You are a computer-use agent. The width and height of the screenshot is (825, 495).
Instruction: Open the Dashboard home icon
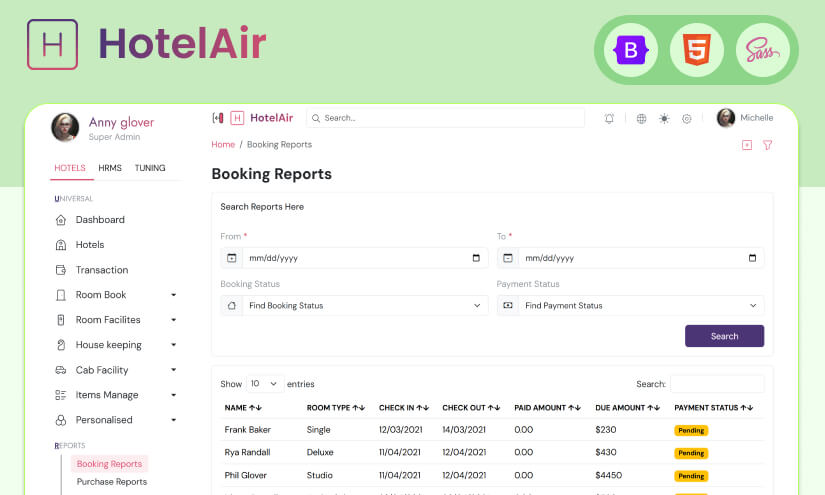61,220
